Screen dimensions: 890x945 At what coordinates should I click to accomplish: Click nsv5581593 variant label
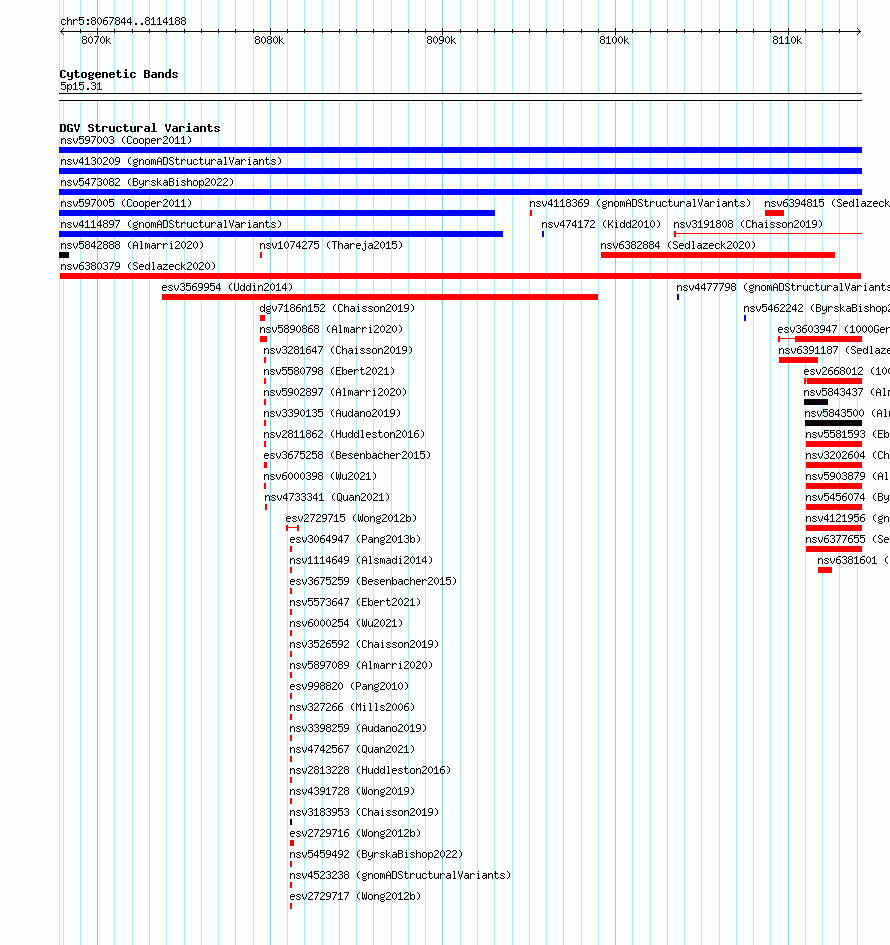(x=848, y=435)
